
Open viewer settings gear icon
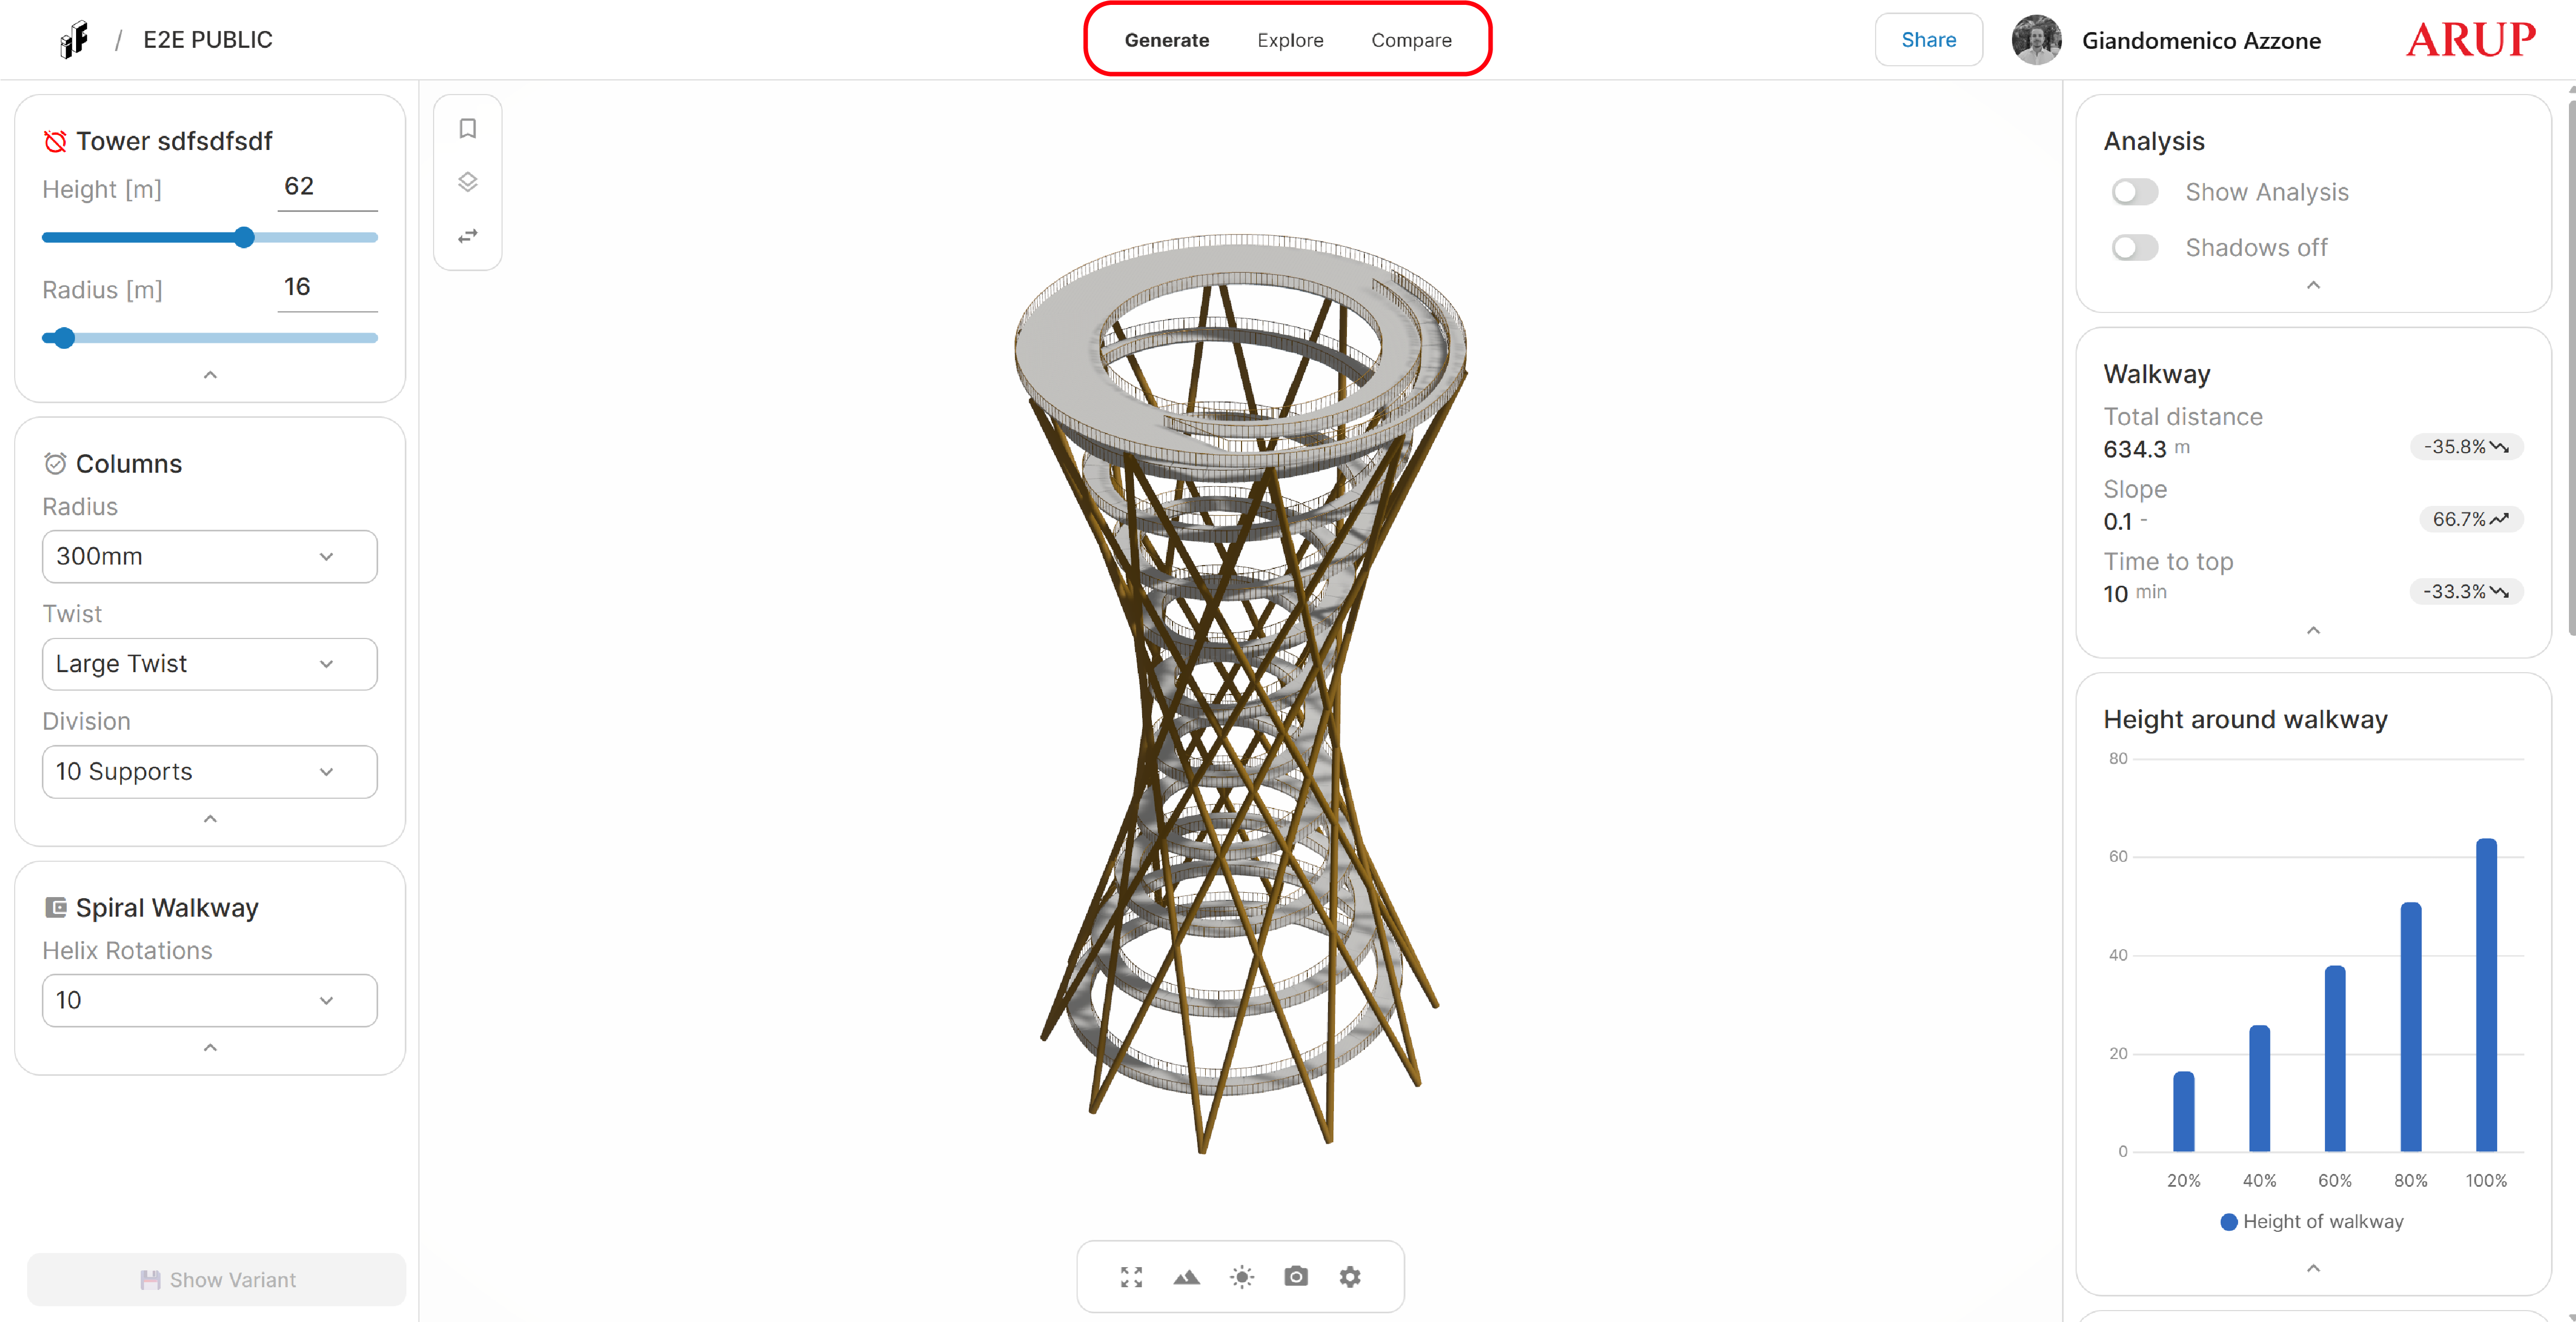coord(1350,1276)
